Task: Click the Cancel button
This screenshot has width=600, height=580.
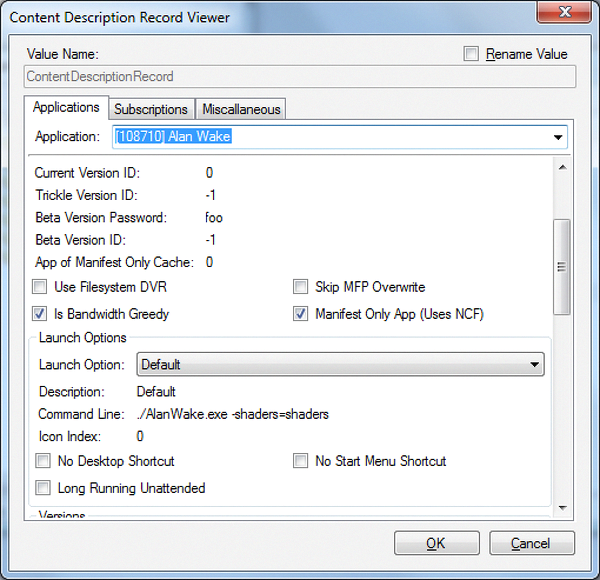Action: click(x=531, y=543)
